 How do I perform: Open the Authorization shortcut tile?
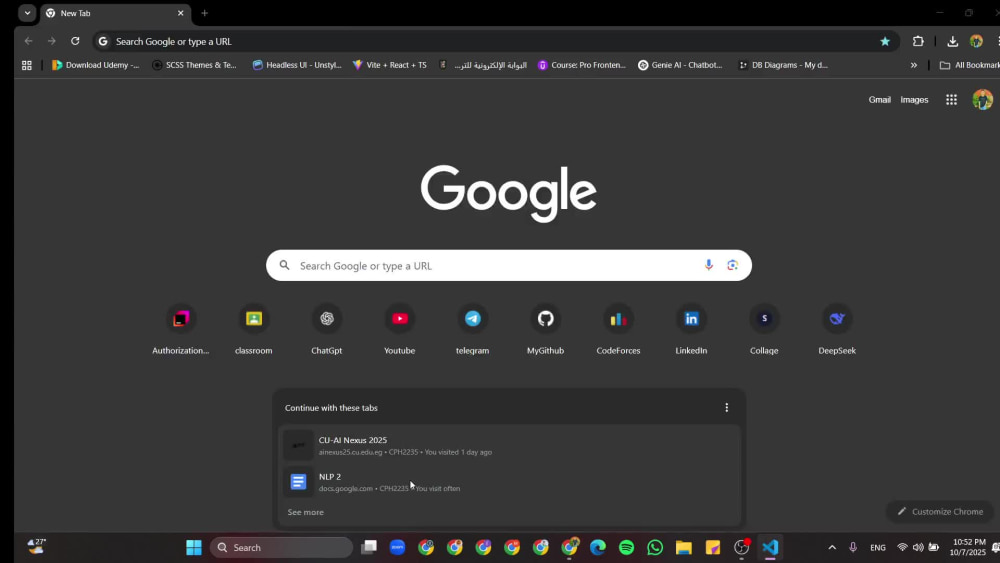click(180, 330)
